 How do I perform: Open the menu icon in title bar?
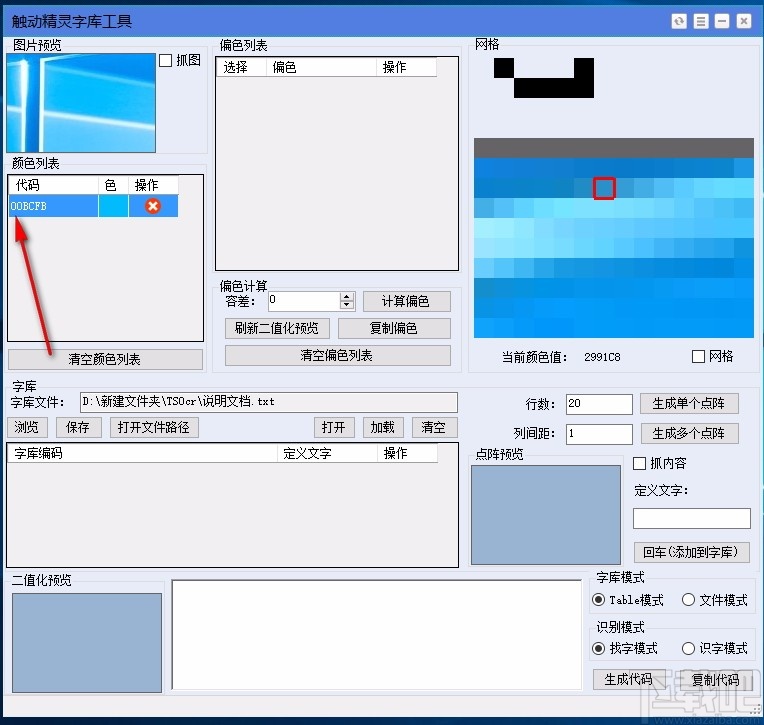[x=701, y=21]
